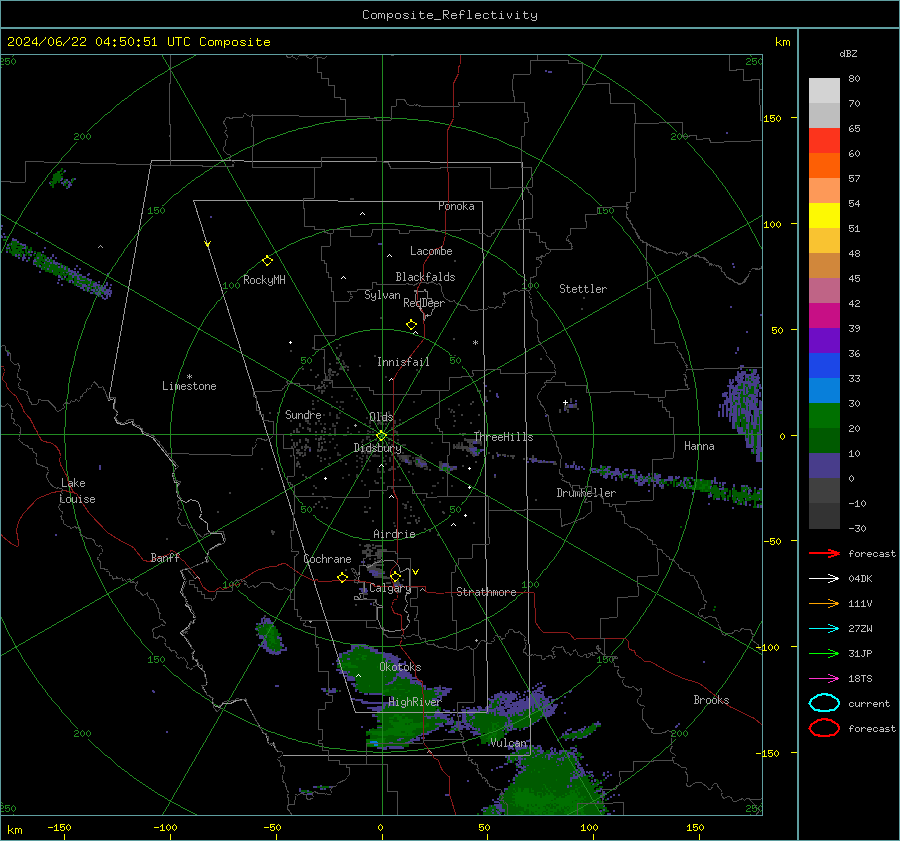Click the yellow diamond marker under Cochrane
Screen dimensions: 900x841
click(342, 577)
